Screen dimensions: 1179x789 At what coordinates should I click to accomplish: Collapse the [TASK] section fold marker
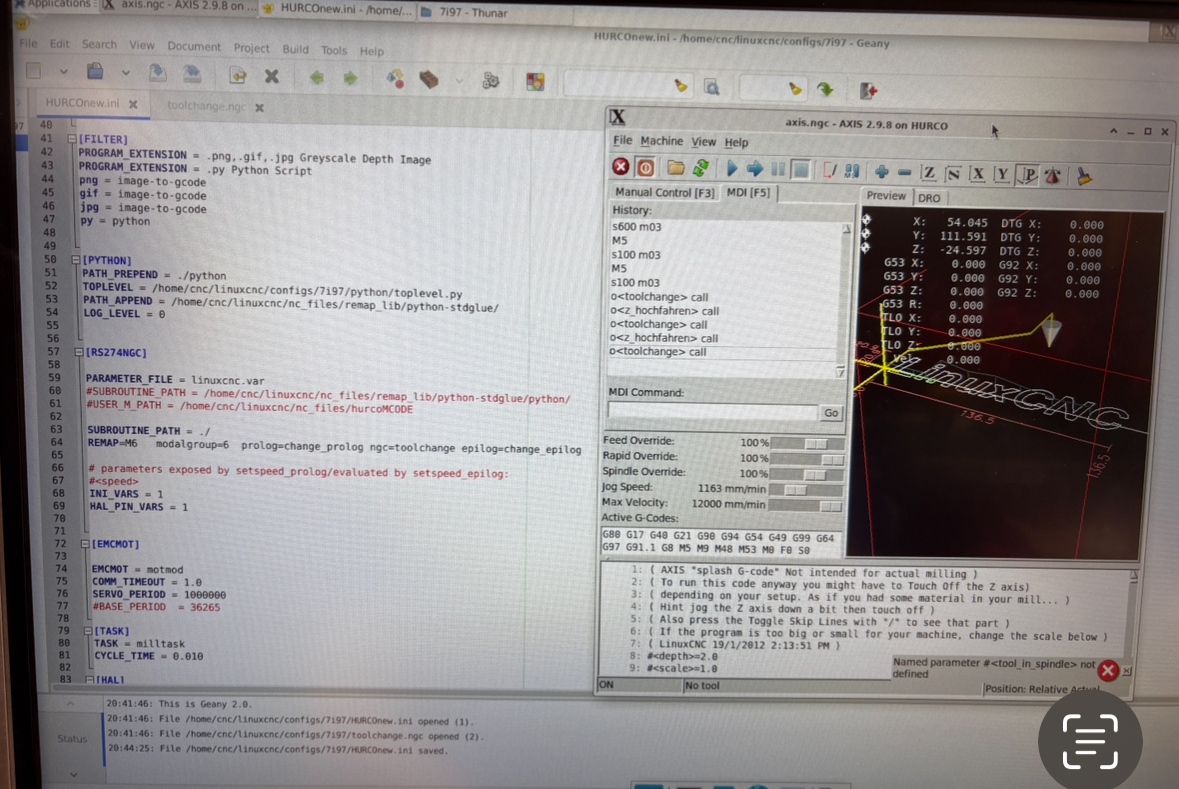(87, 631)
